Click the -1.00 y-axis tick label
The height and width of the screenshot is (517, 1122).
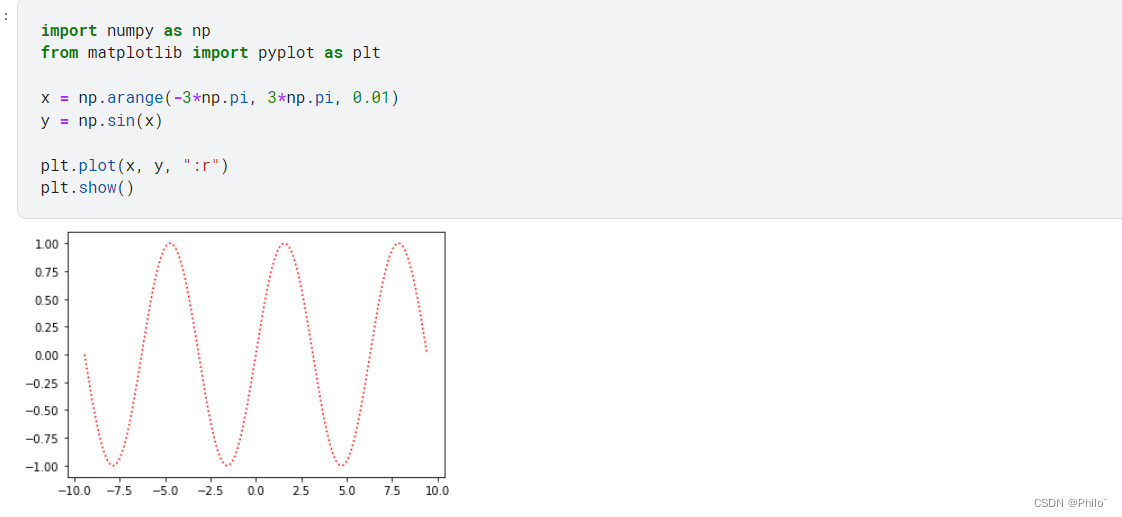click(x=42, y=466)
